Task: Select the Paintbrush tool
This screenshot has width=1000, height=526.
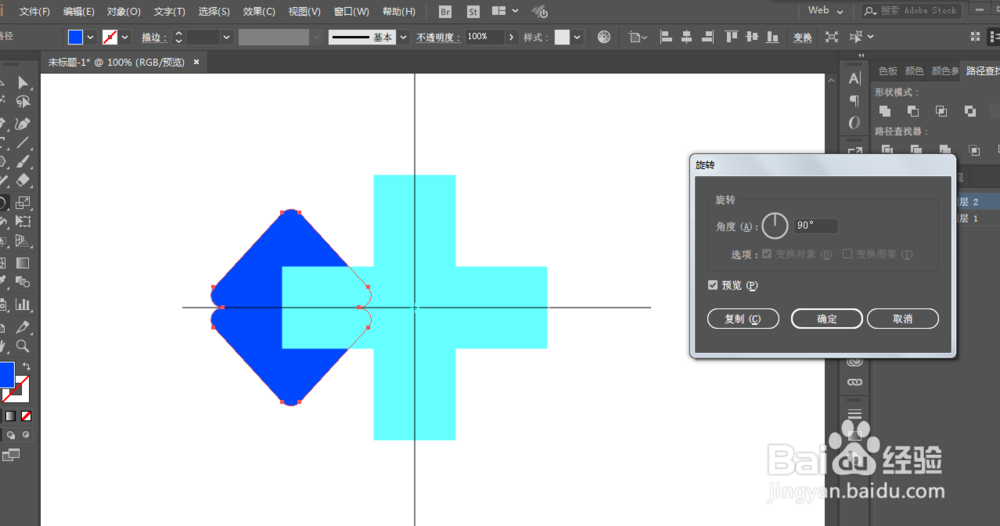Action: [x=23, y=162]
